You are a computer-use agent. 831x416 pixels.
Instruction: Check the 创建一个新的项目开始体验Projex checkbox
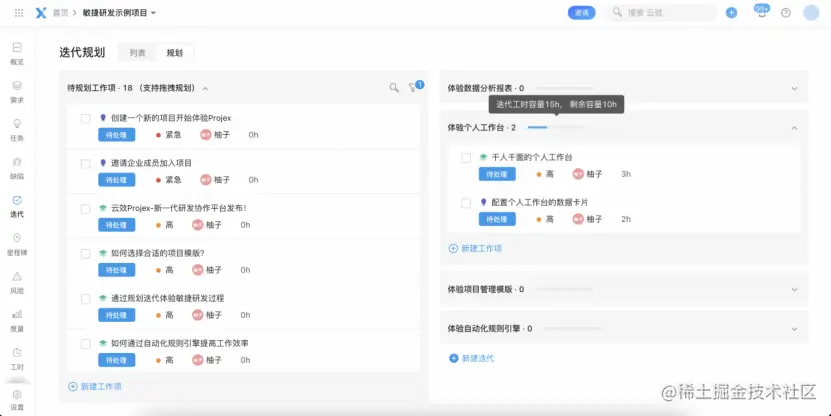pos(85,119)
